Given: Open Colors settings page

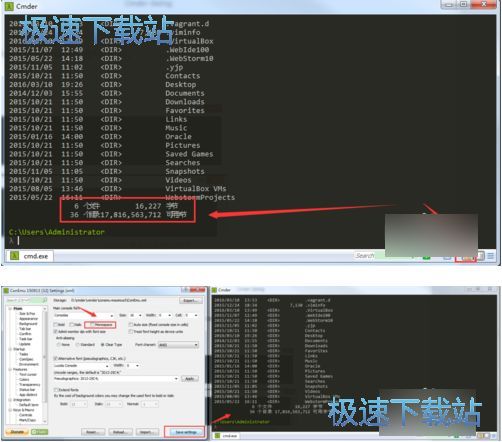Looking at the screenshot, I should tap(24, 379).
